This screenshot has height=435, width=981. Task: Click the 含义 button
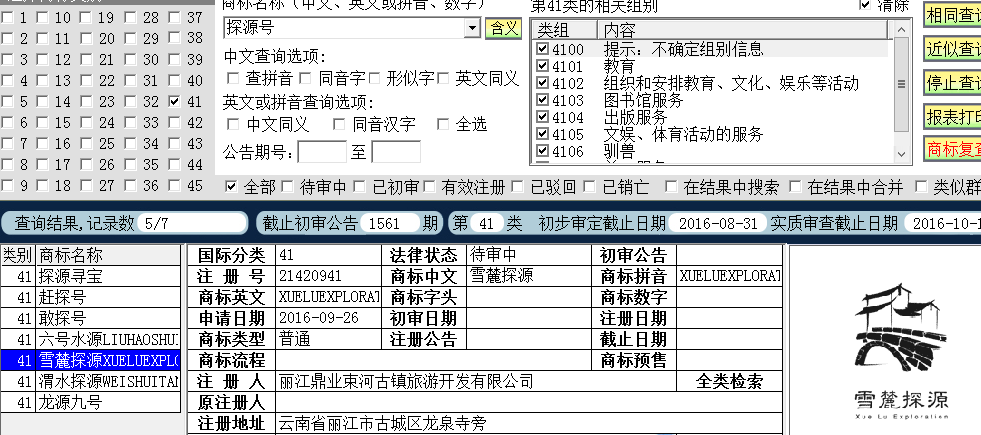click(x=503, y=28)
